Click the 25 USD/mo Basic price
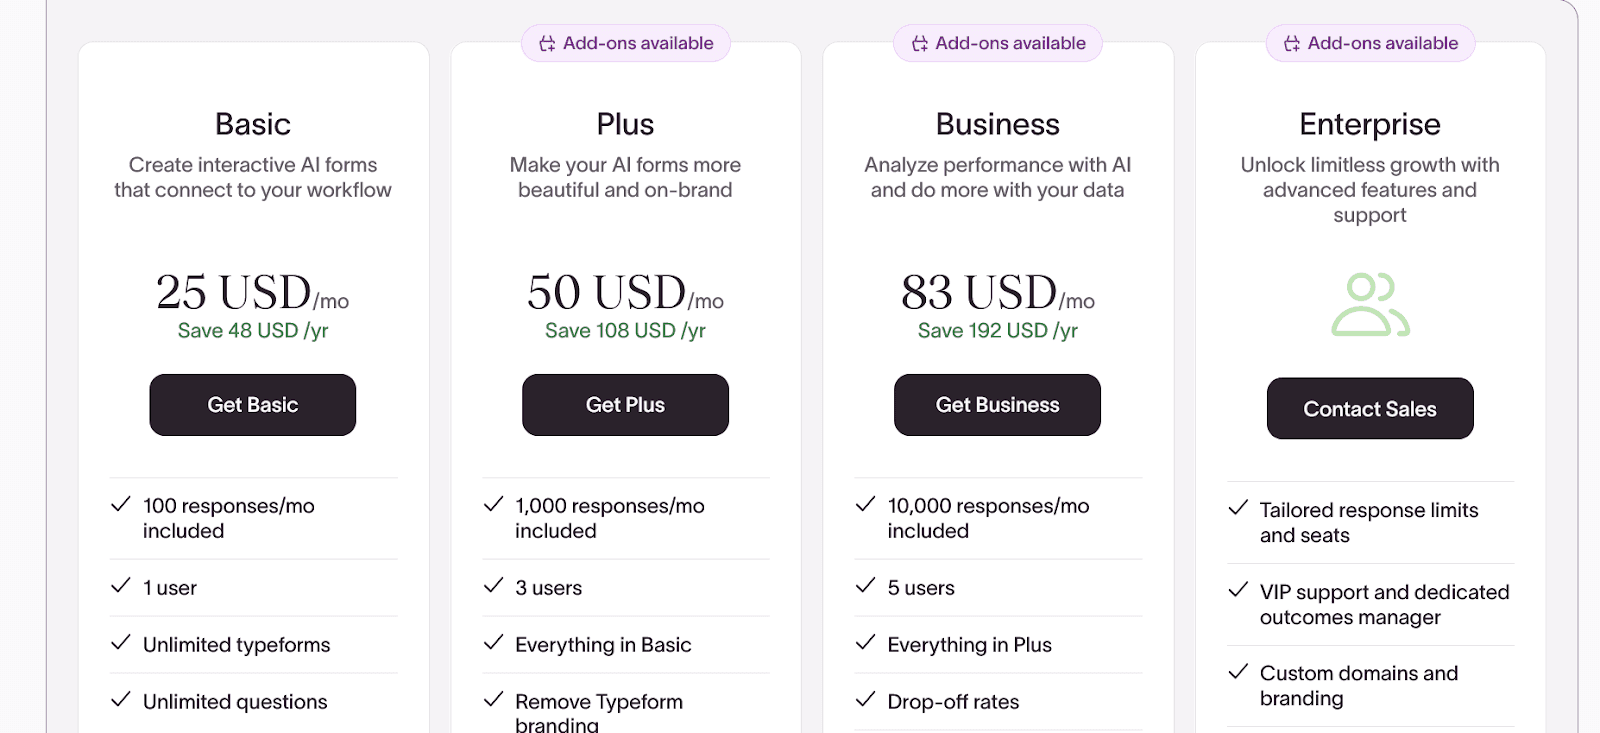This screenshot has height=733, width=1600. (x=252, y=293)
